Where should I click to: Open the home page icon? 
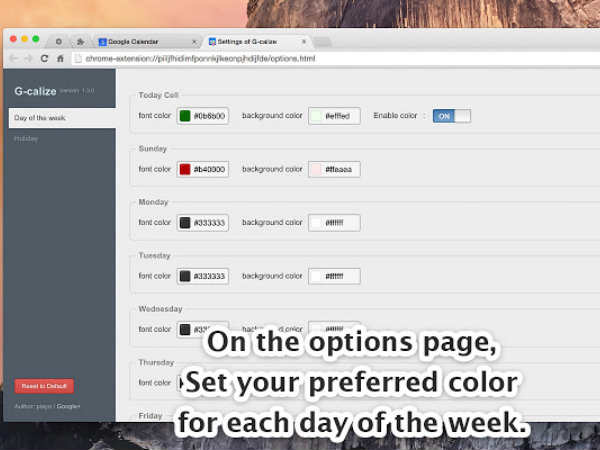(x=60, y=59)
